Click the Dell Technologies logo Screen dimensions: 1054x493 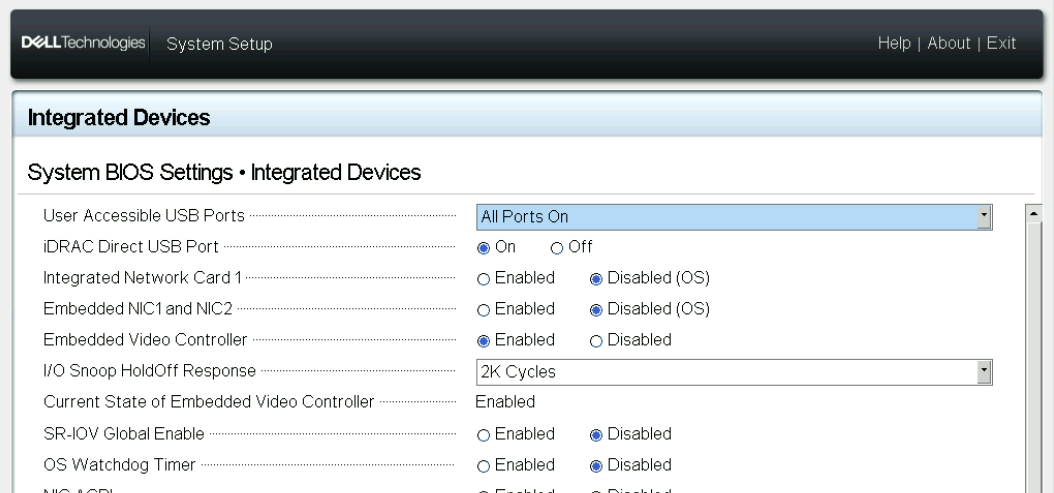pyautogui.click(x=80, y=43)
